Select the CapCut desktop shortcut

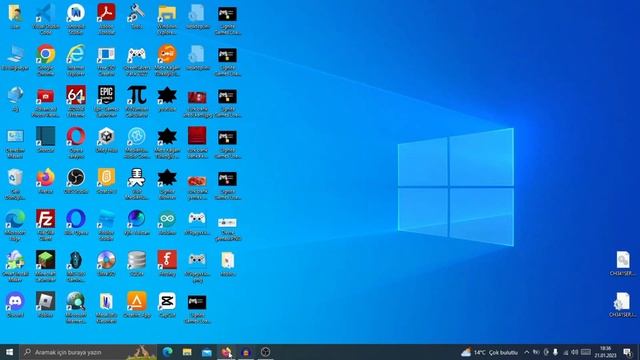pyautogui.click(x=167, y=304)
